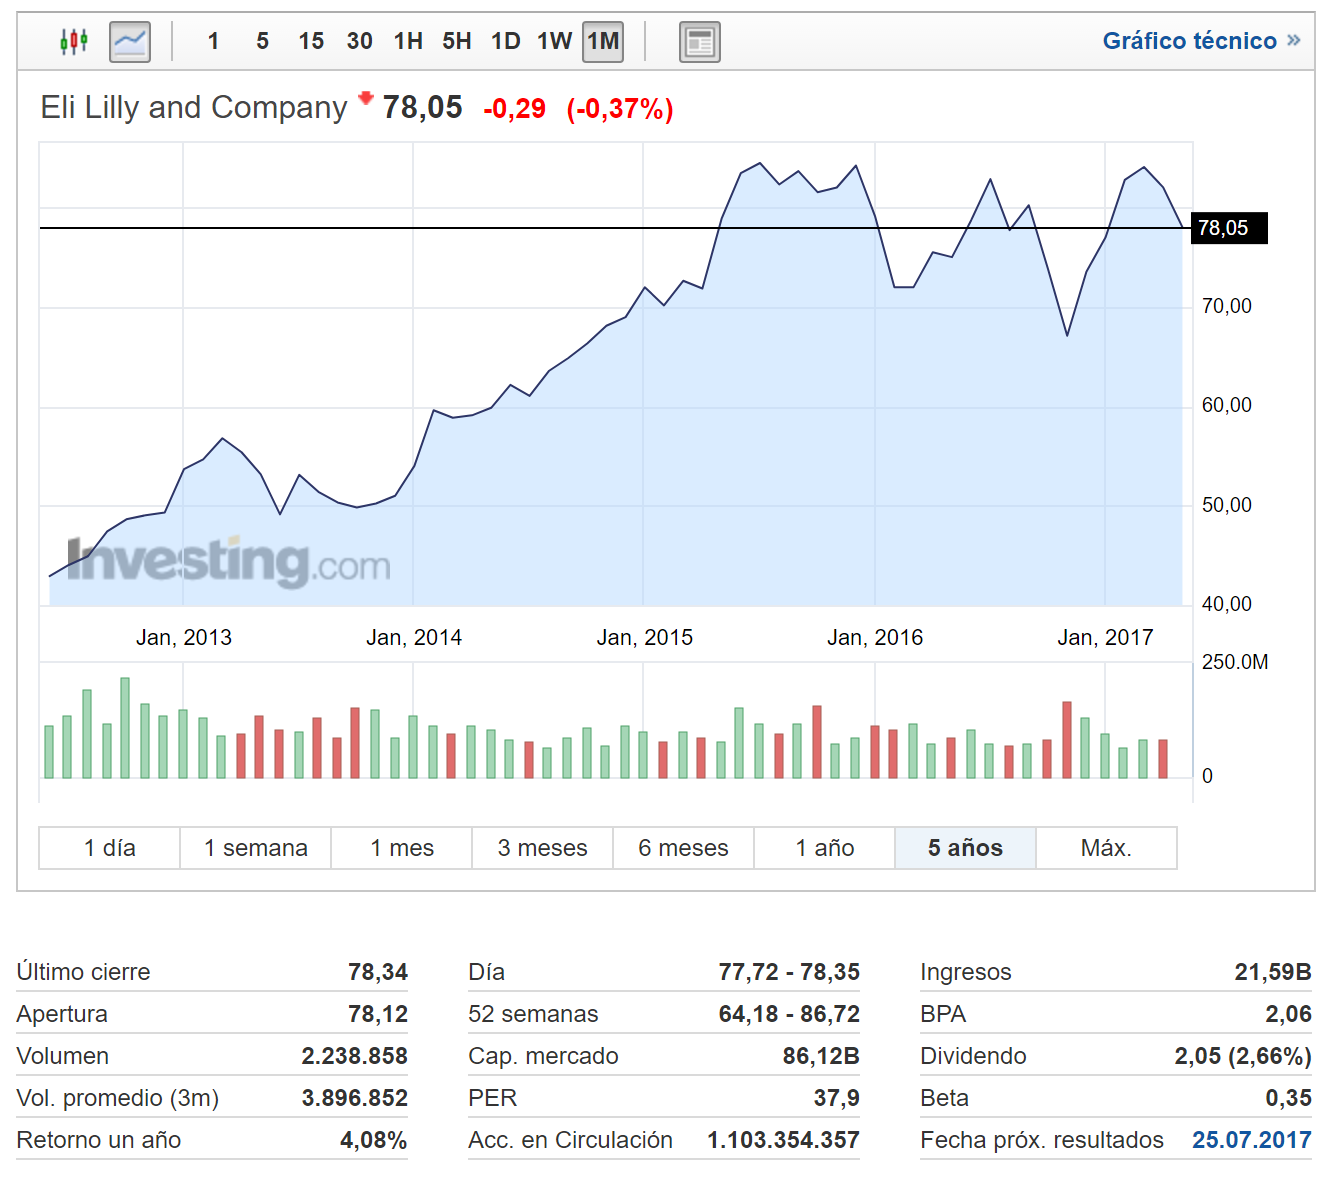Display the Máx. full history range

pyautogui.click(x=1106, y=848)
